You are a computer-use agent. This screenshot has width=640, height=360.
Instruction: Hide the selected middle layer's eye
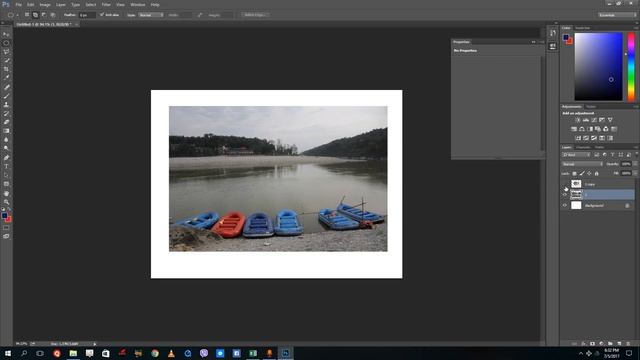point(565,195)
